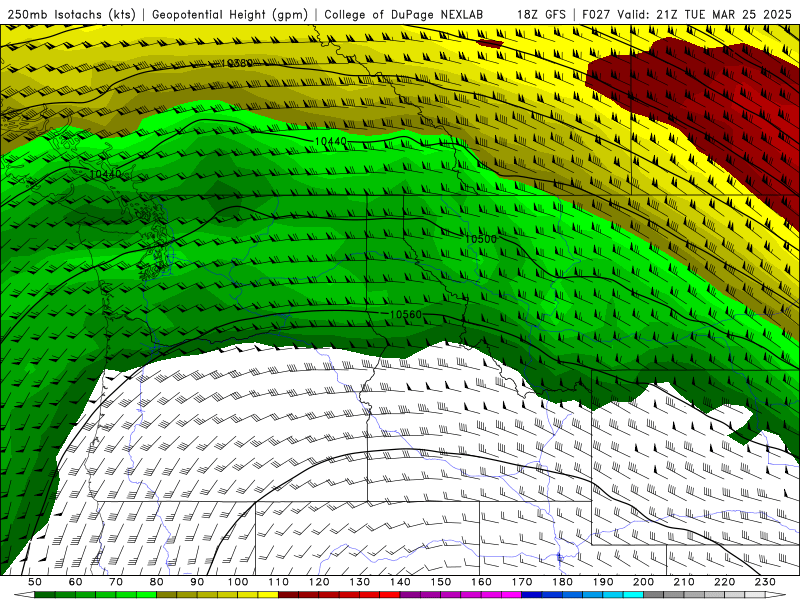This screenshot has height=600, width=800.
Task: Pick the bright red 135-140 kt swatch
Action: click(x=390, y=594)
